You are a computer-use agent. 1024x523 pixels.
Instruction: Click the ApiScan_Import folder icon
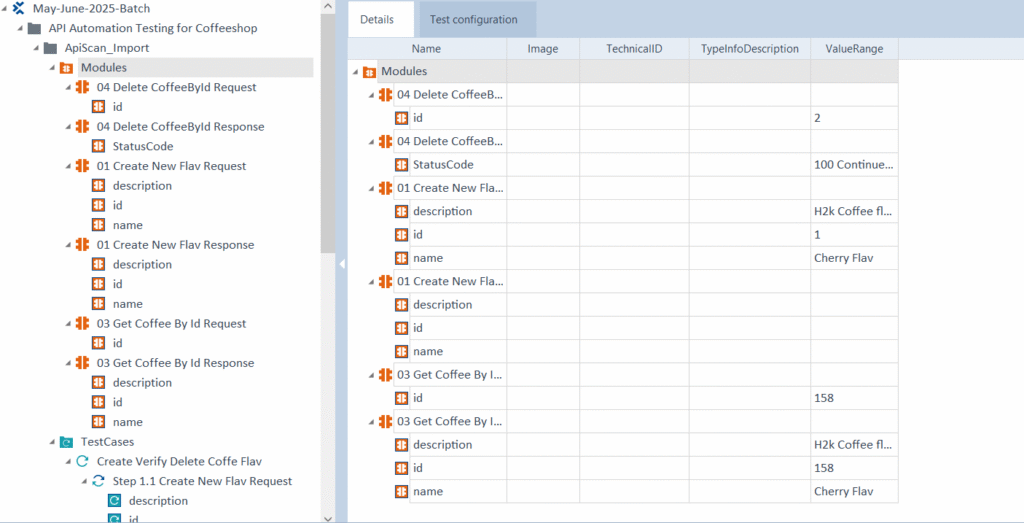pyautogui.click(x=50, y=48)
